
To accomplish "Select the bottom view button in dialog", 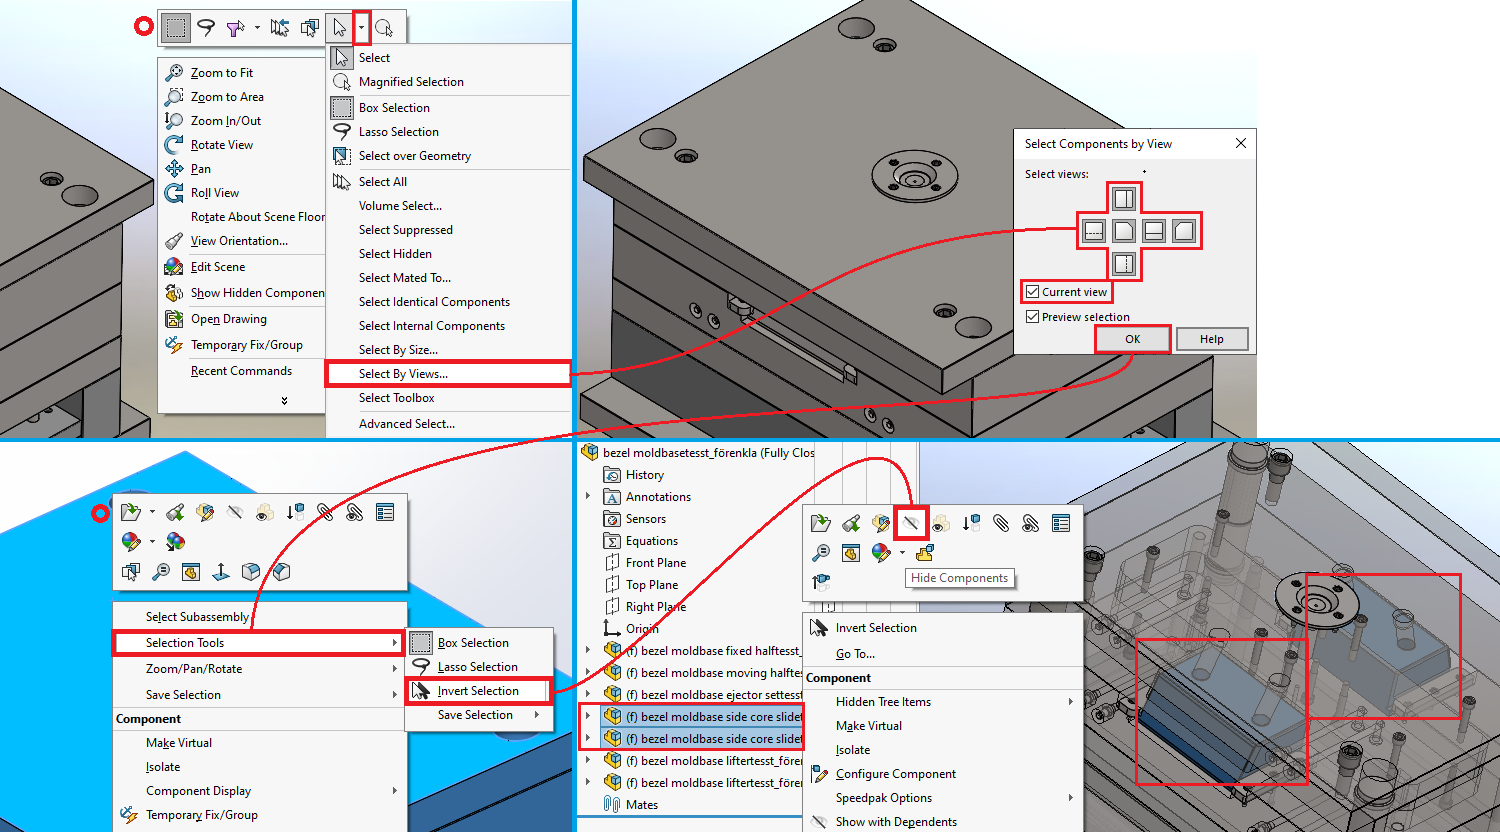I will (1124, 264).
